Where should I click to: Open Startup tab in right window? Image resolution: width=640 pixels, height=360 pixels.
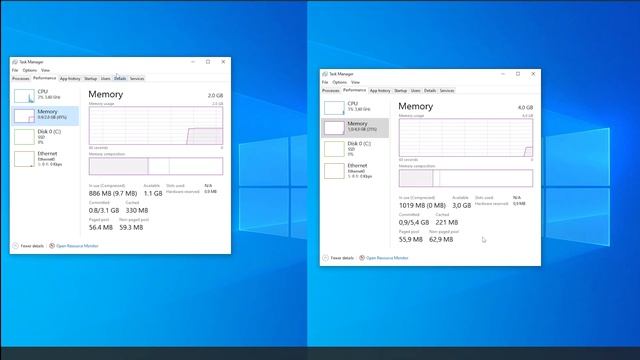[x=400, y=91]
